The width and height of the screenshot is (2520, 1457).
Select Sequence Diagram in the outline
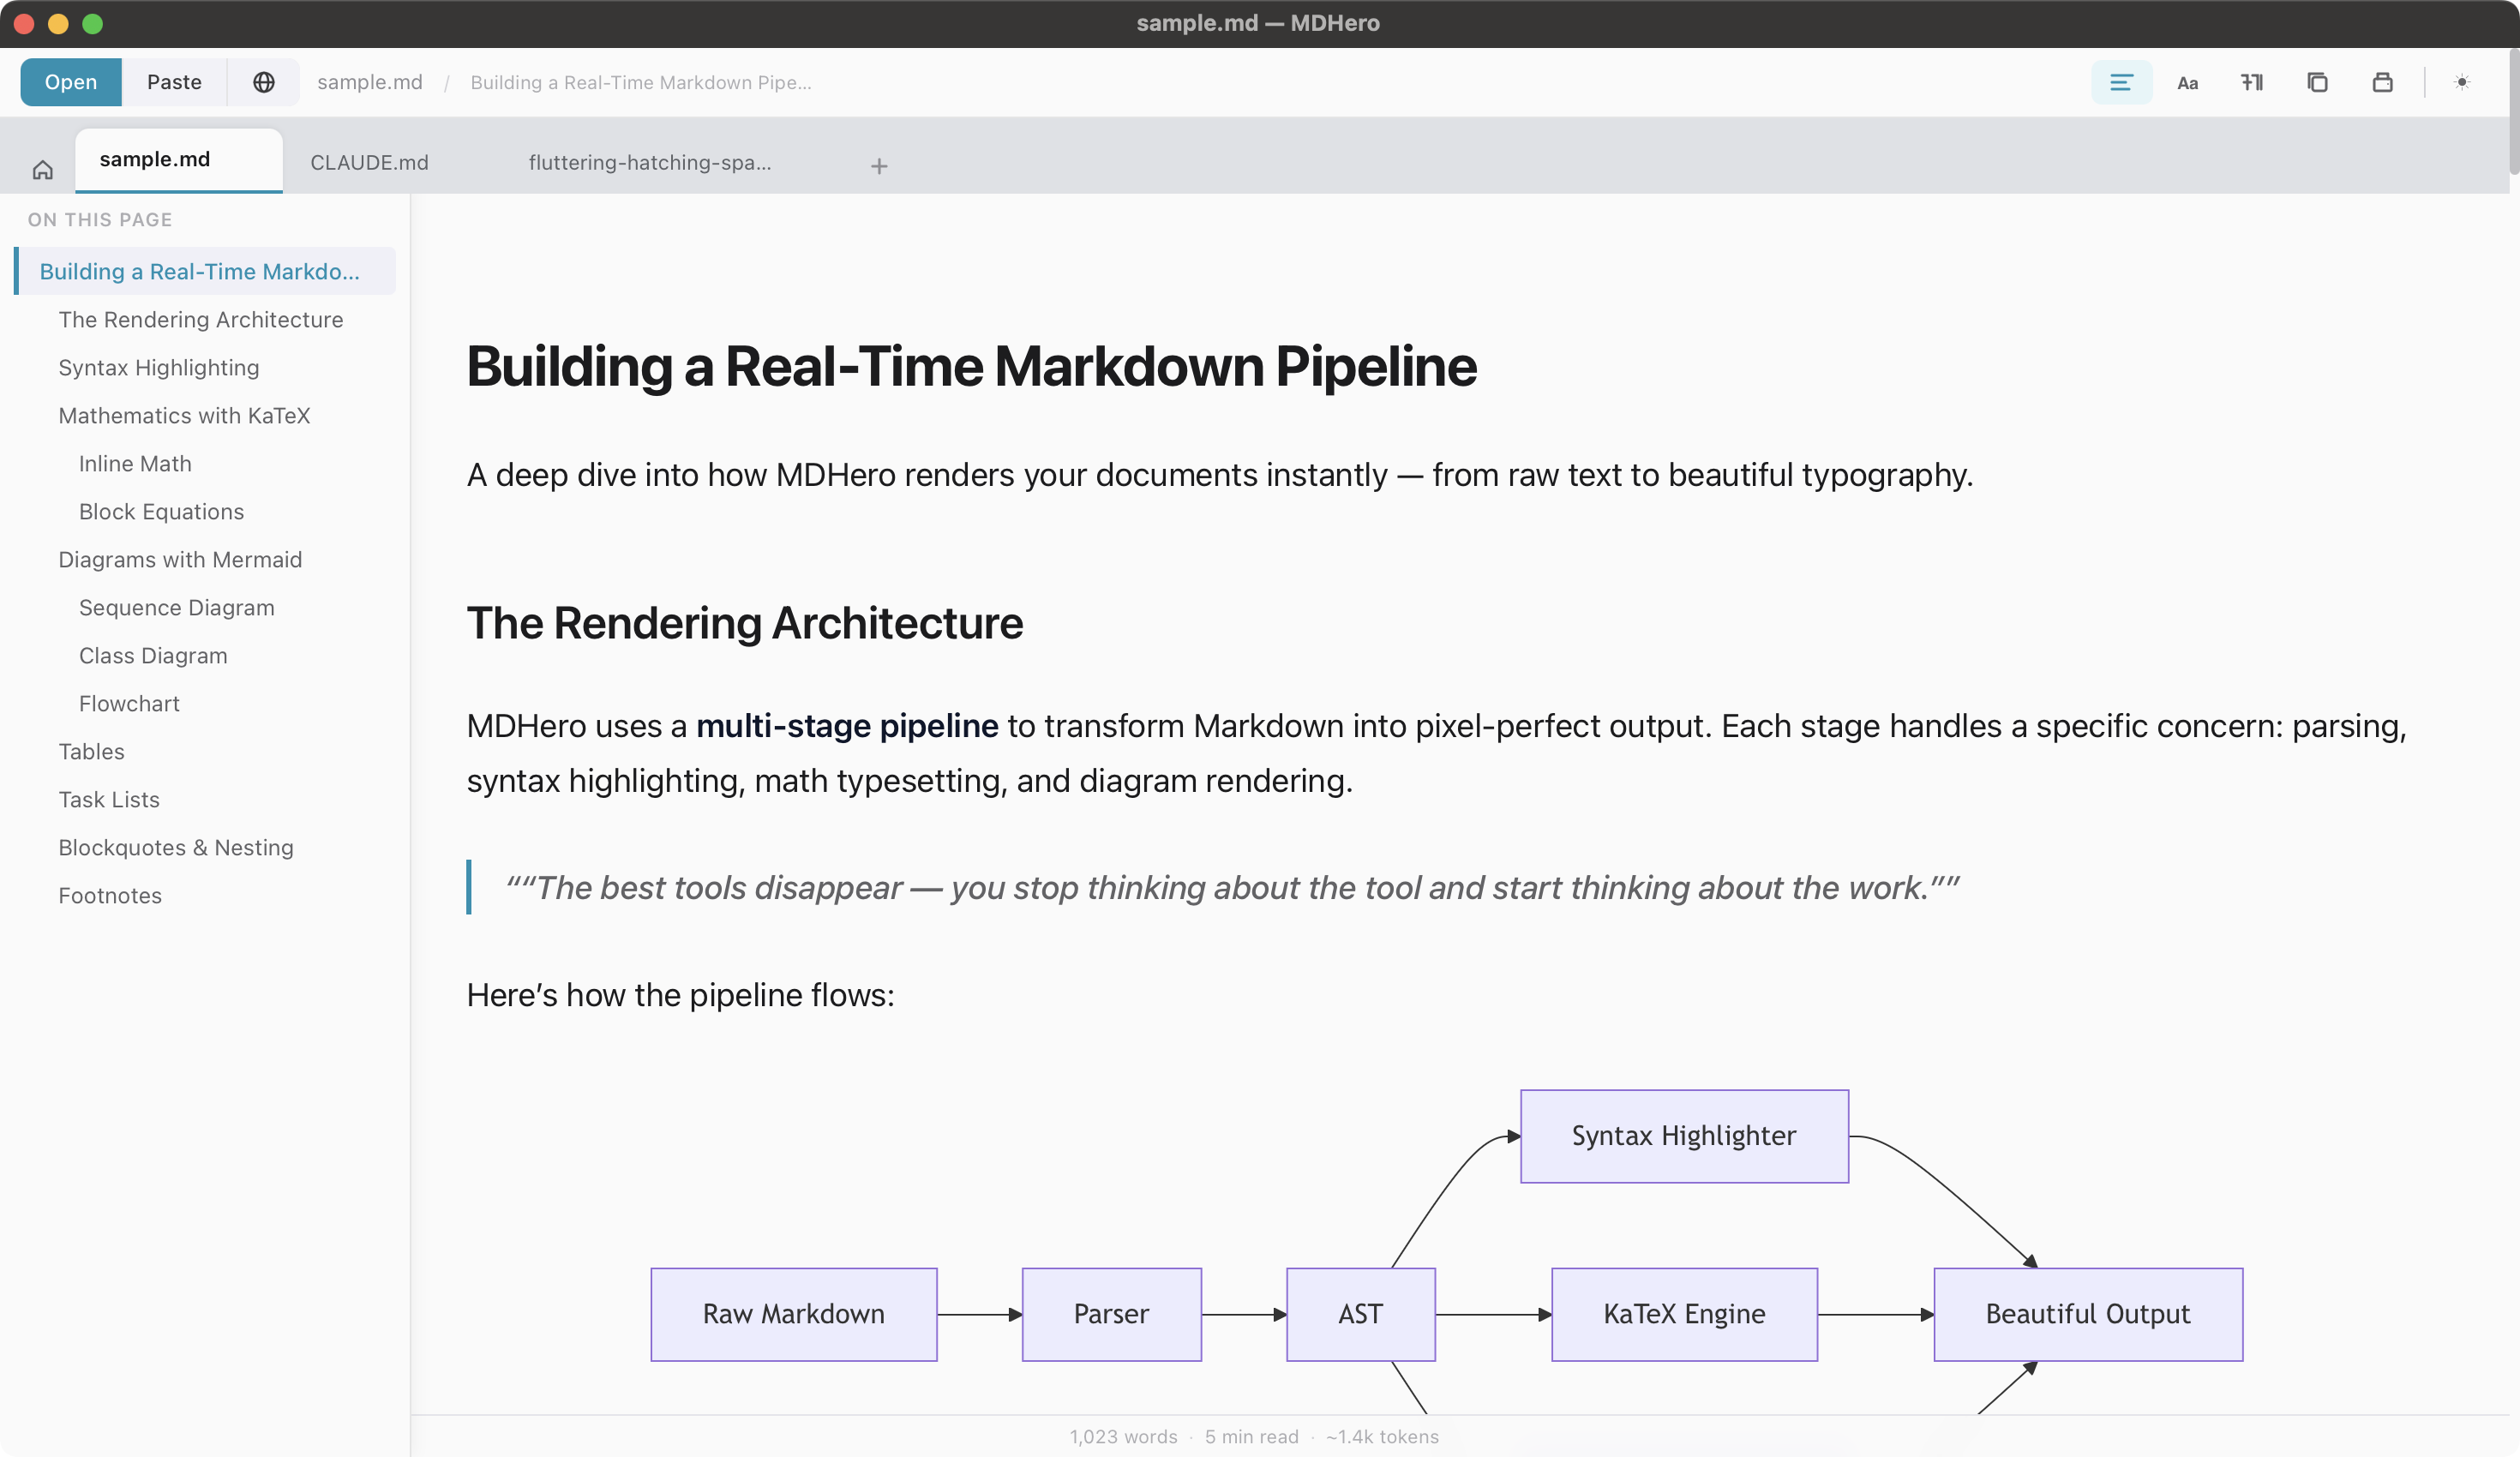click(176, 607)
